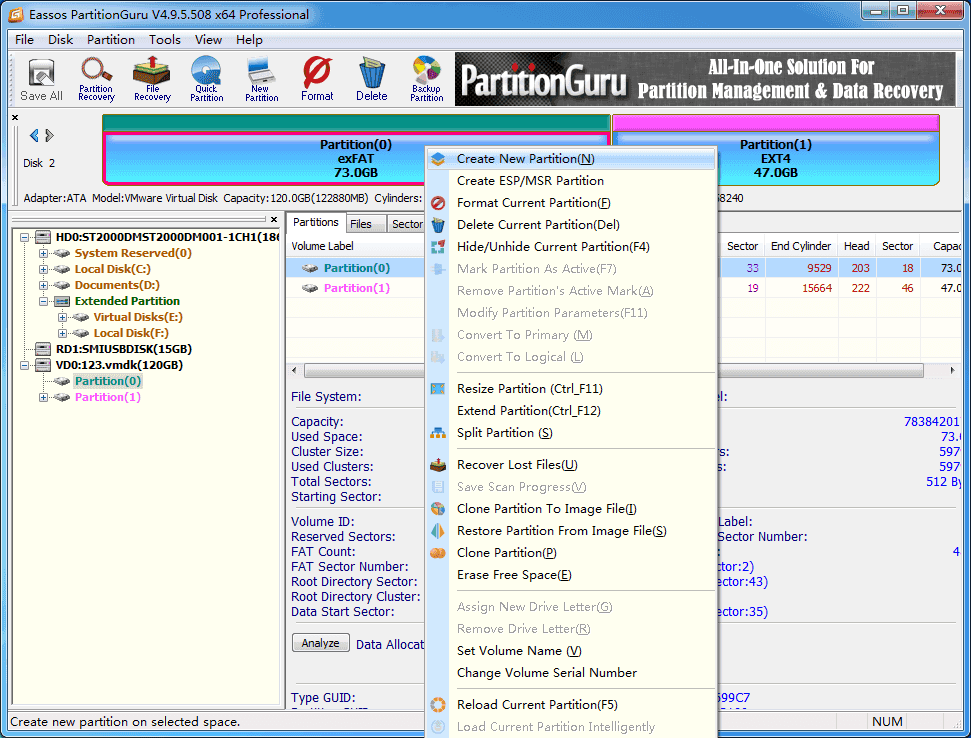
Task: Click the HD0 hard disk icon
Action: click(43, 237)
